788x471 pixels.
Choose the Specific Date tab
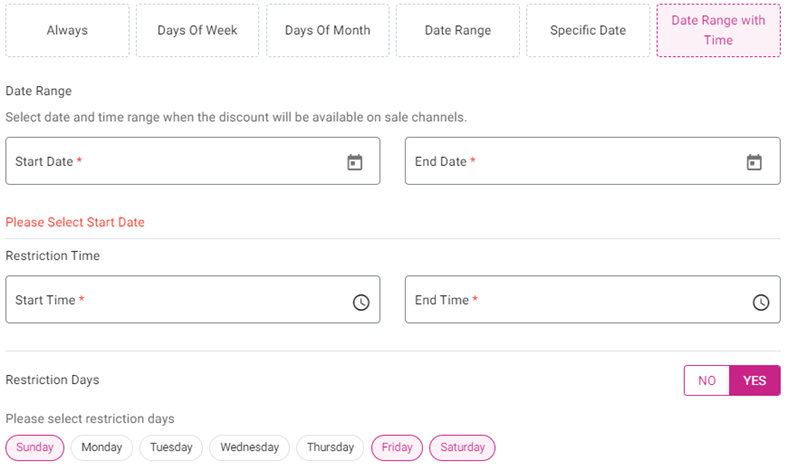[x=588, y=31]
